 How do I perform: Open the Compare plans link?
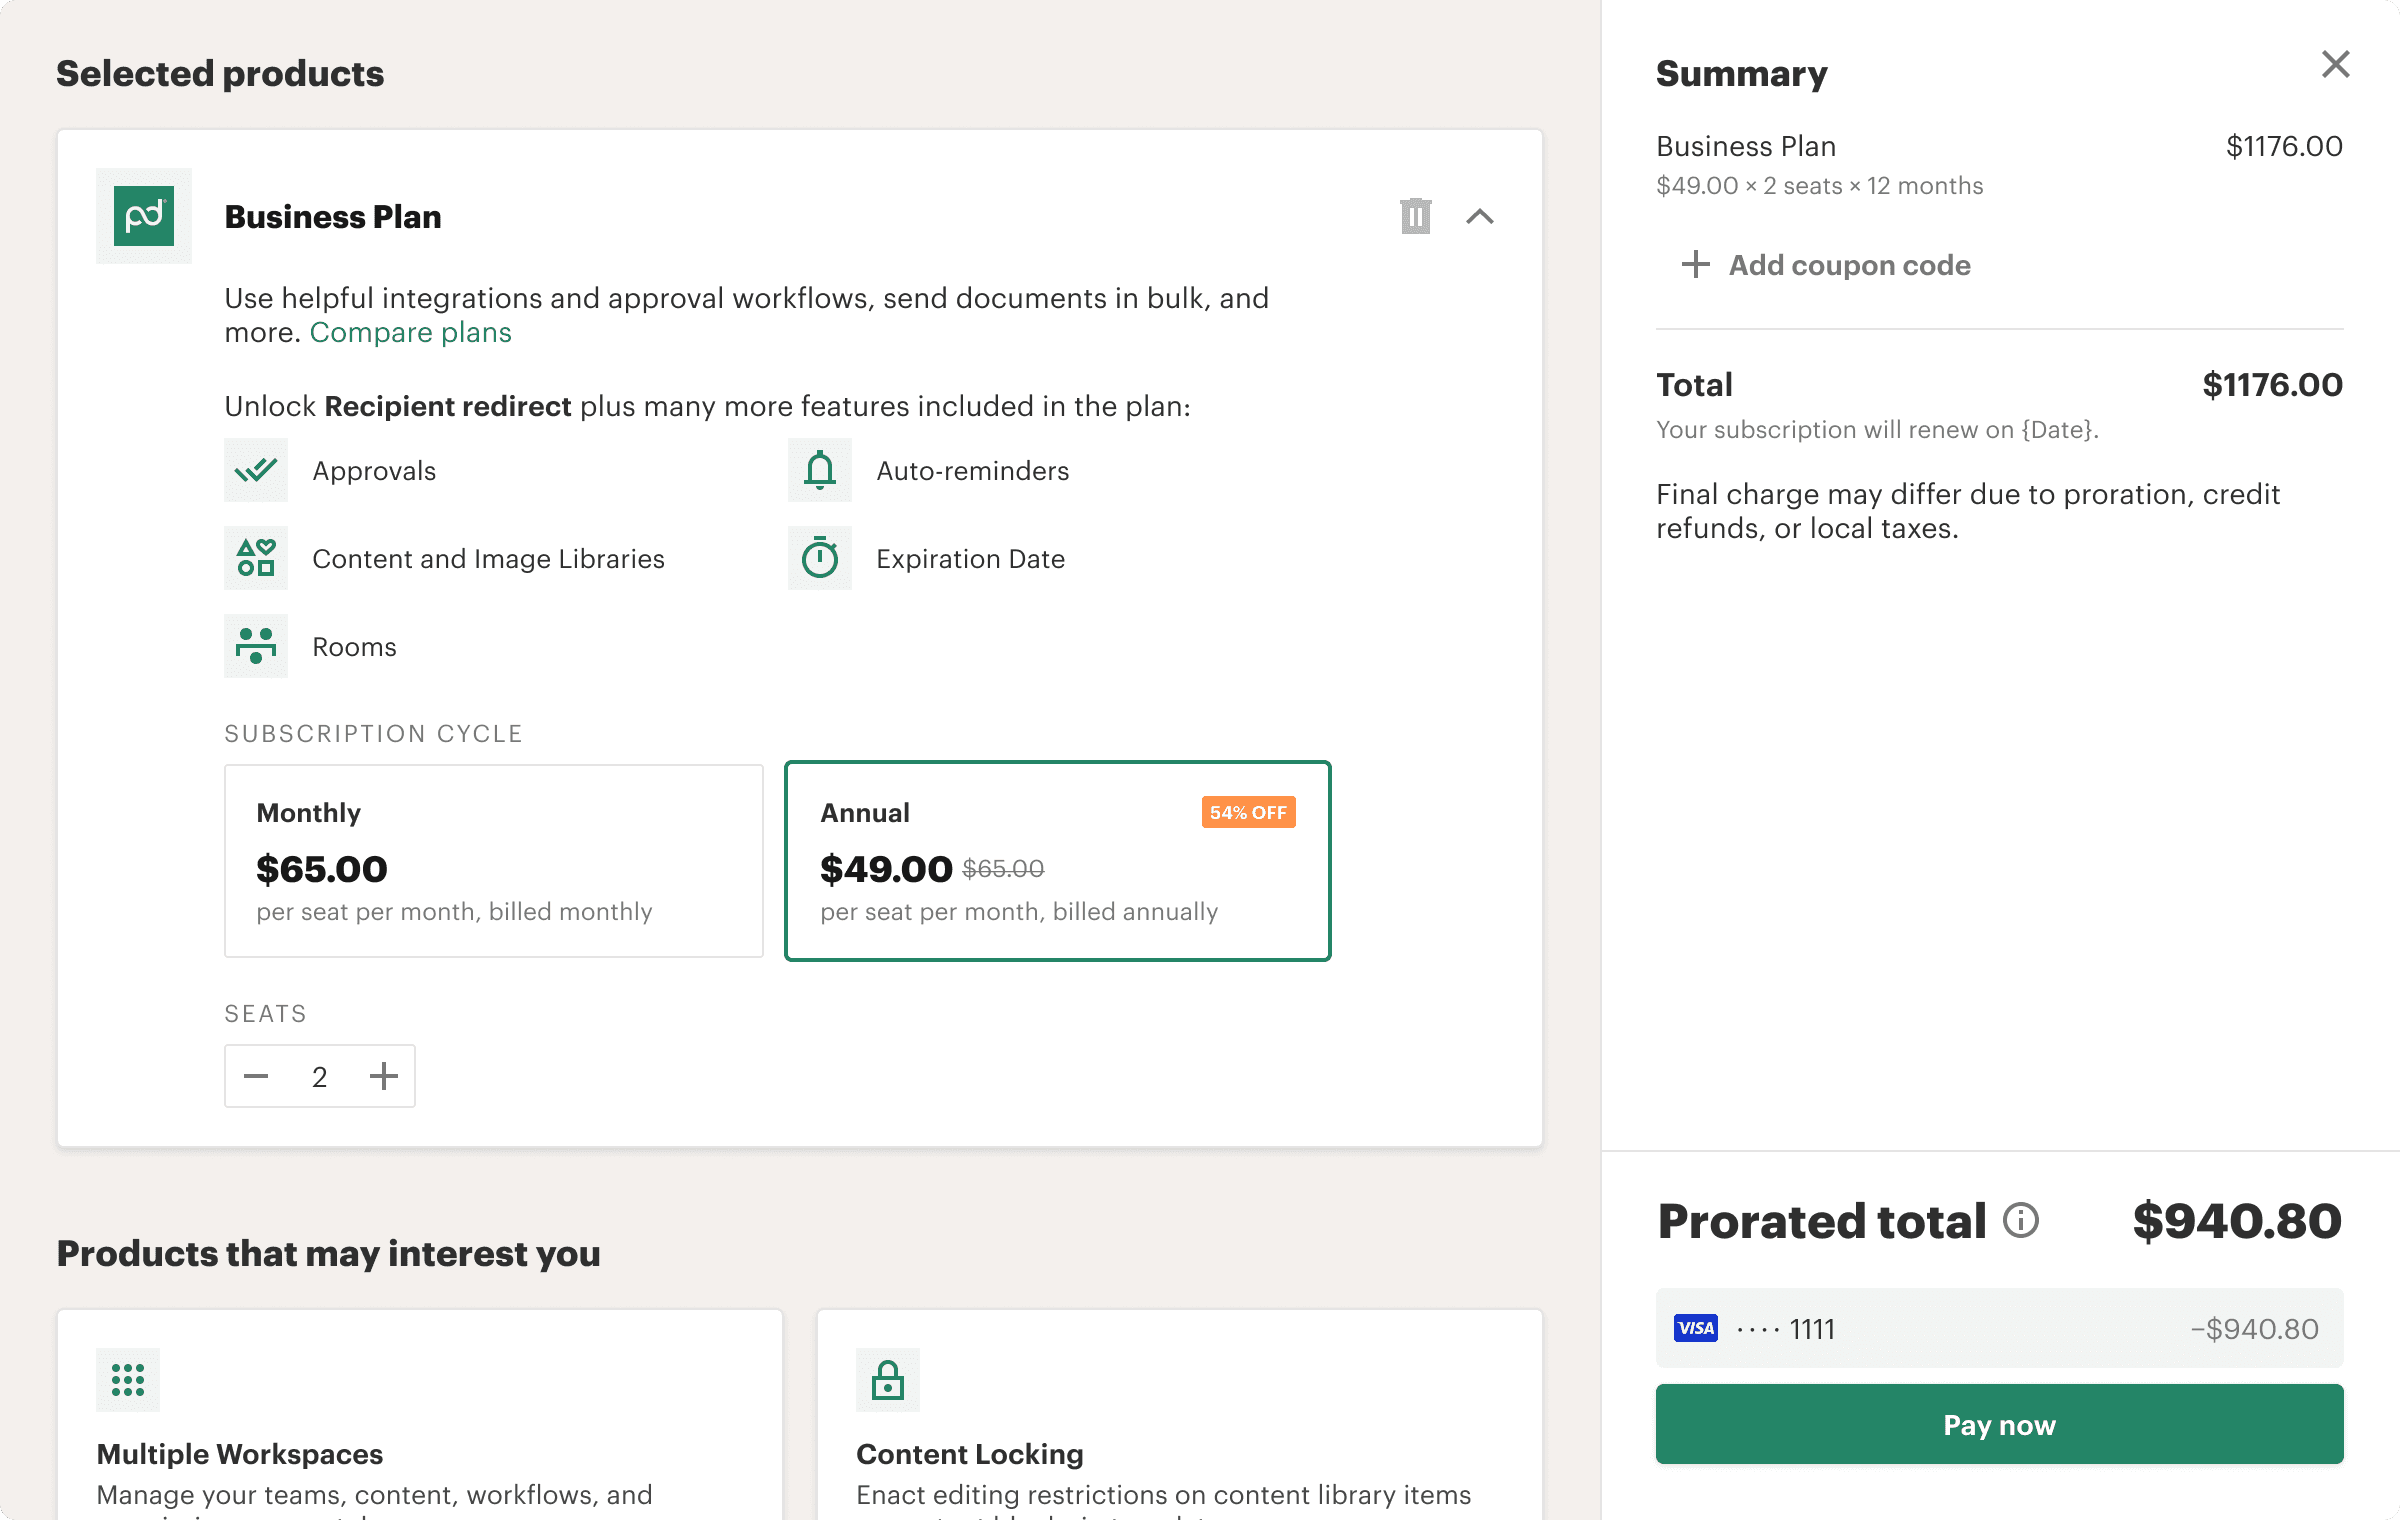tap(410, 332)
